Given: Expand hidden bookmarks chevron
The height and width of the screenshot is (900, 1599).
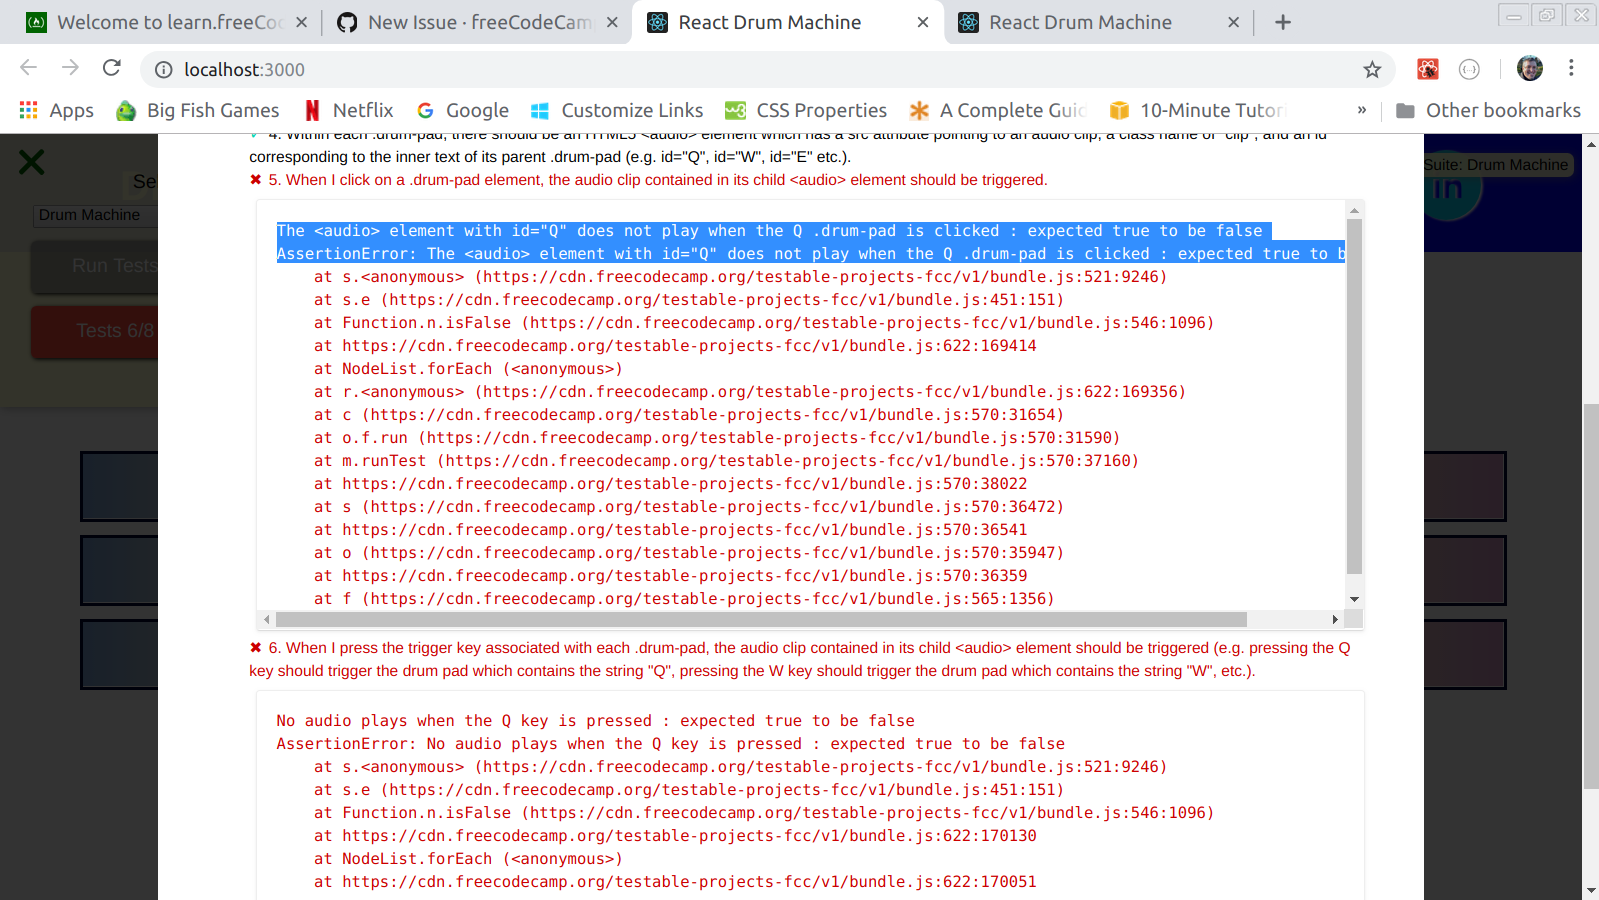Looking at the screenshot, I should click(1361, 110).
